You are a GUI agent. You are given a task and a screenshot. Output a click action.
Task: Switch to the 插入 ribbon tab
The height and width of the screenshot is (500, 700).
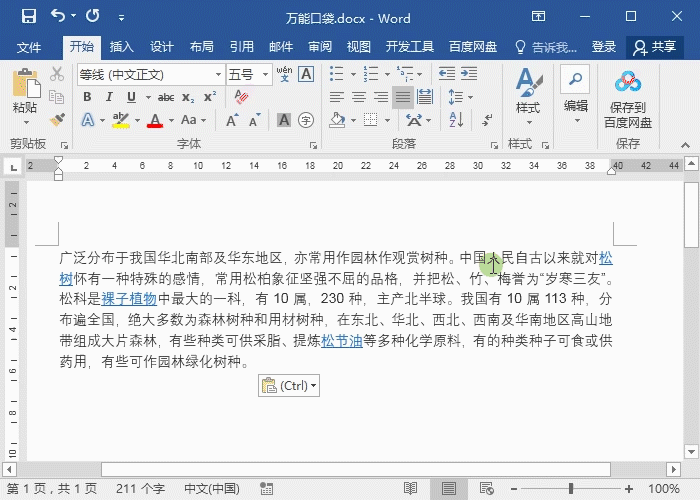pos(121,47)
